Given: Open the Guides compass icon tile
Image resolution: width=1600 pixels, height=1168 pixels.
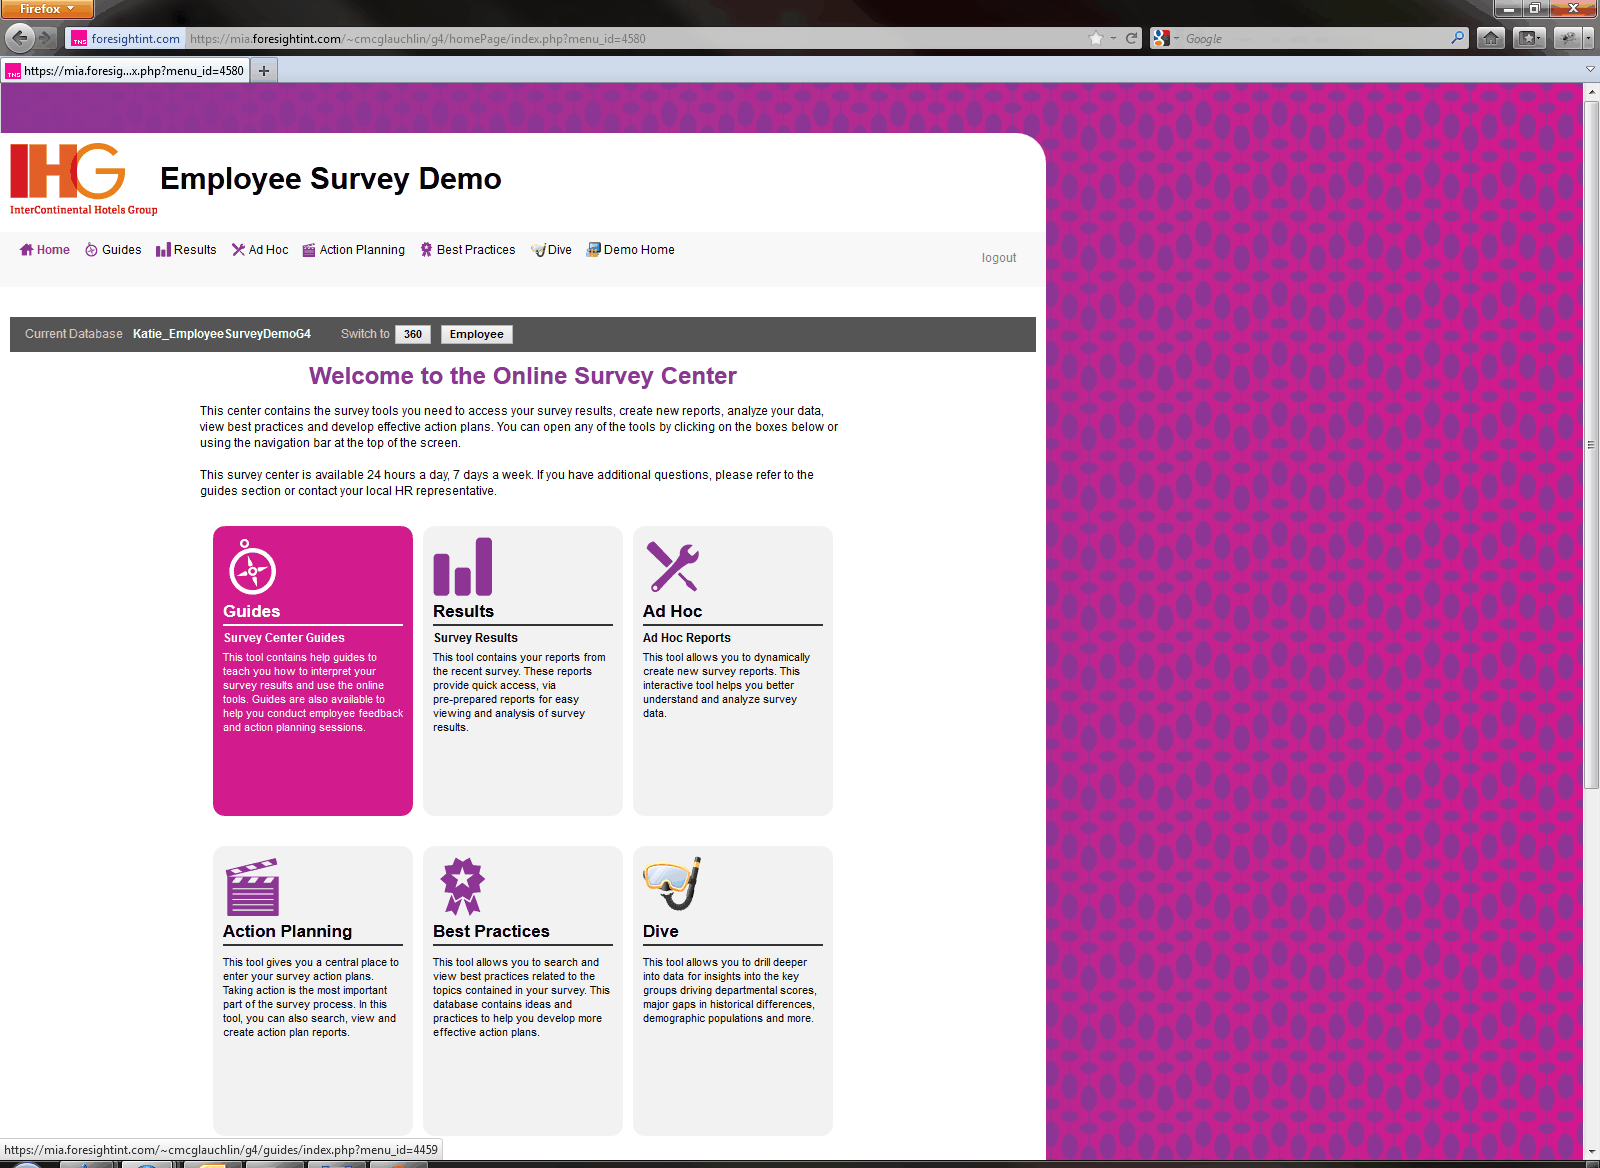Looking at the screenshot, I should click(252, 569).
